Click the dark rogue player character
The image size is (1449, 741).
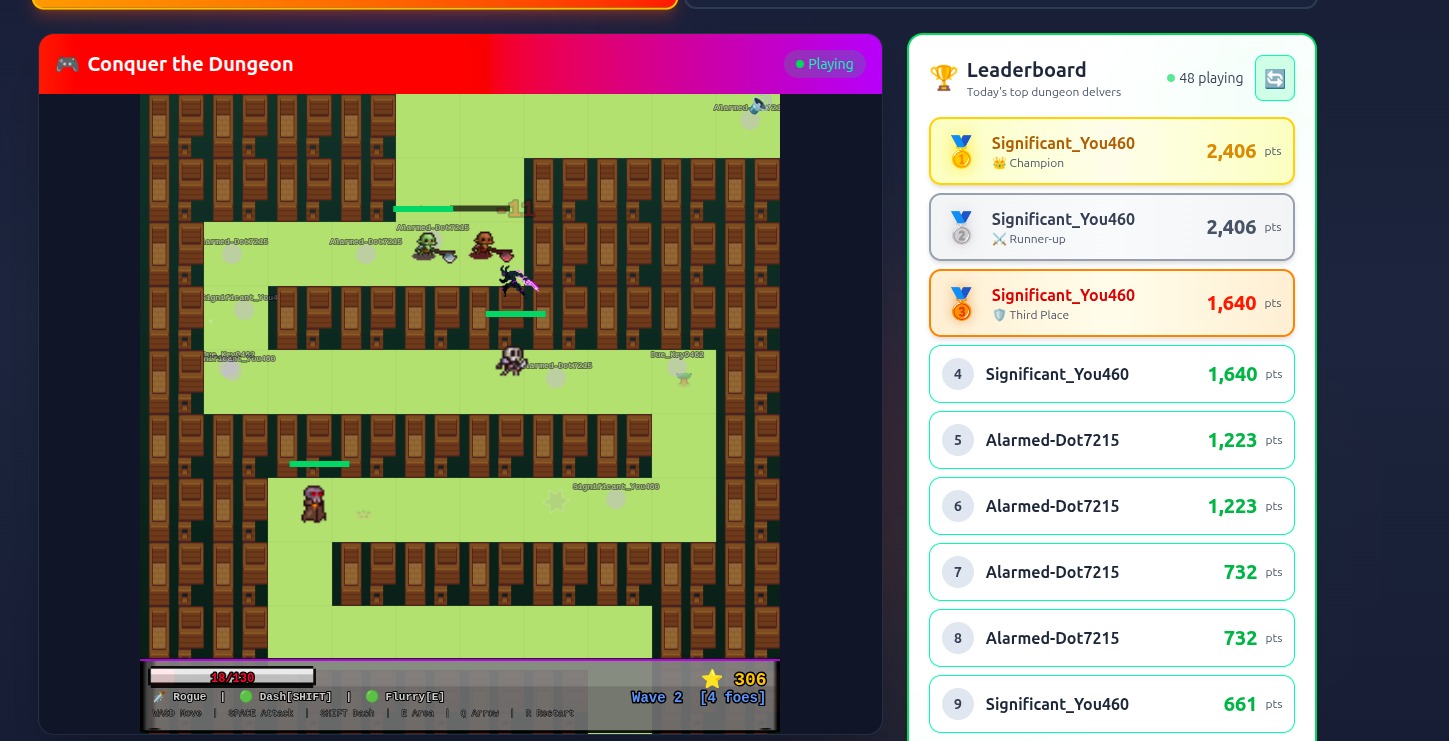[516, 280]
